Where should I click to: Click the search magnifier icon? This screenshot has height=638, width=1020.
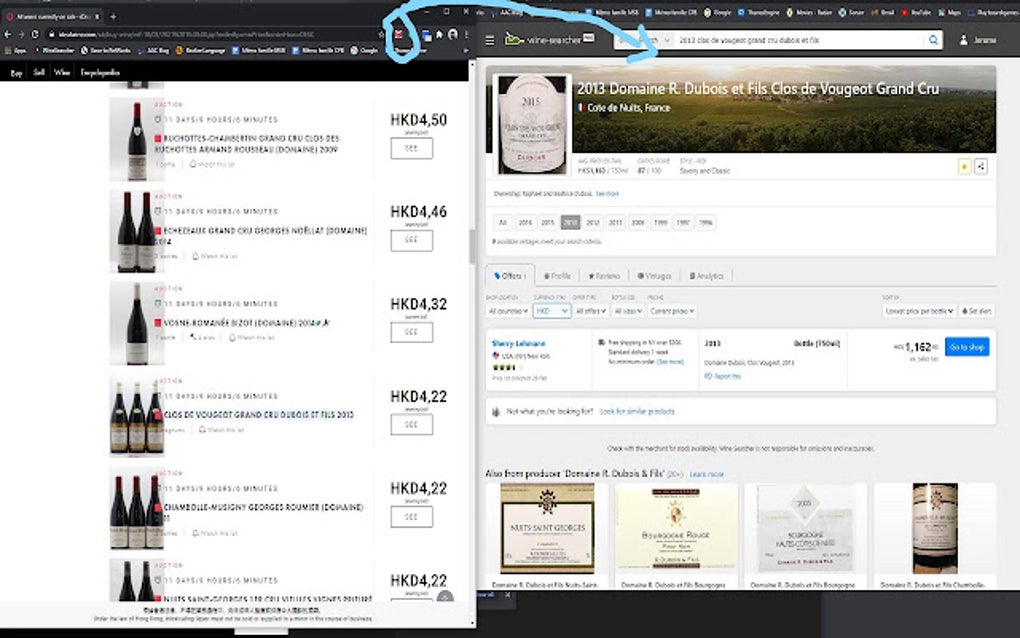[x=932, y=38]
